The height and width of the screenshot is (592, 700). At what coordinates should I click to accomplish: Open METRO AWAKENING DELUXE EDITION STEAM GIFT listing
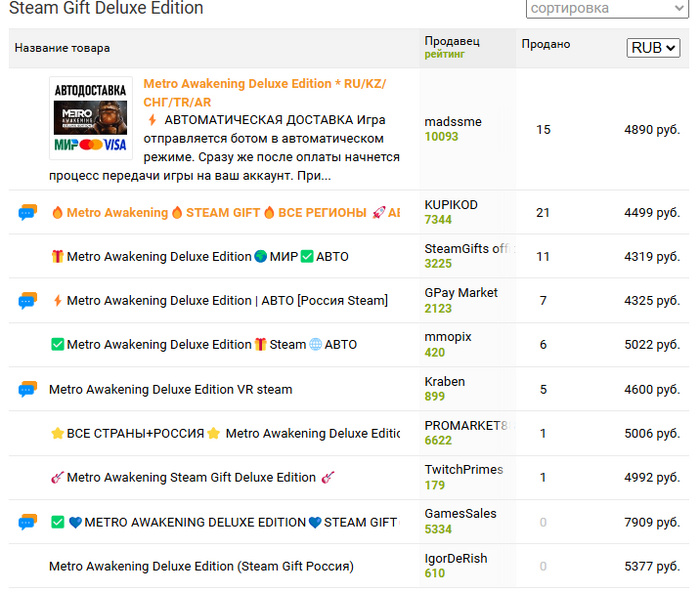226,522
